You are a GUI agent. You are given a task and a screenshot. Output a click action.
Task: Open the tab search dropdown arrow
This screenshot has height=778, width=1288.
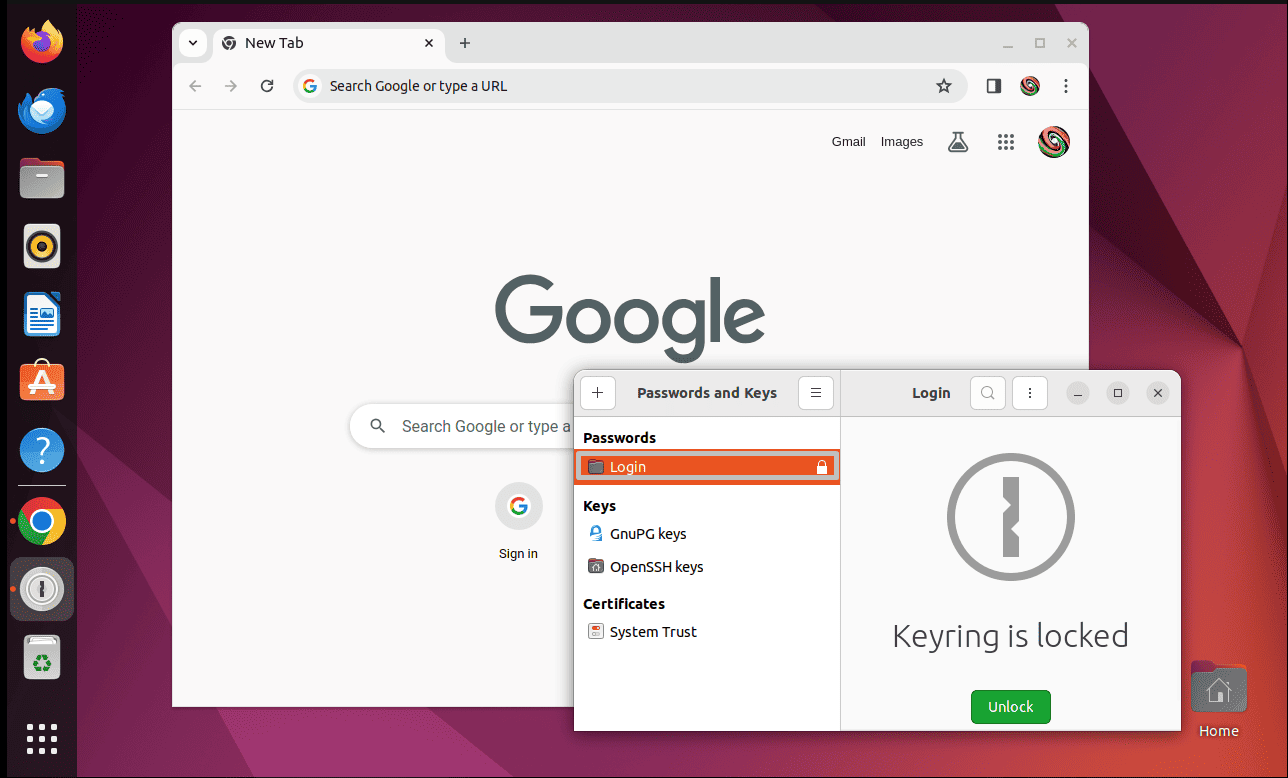[x=193, y=43]
